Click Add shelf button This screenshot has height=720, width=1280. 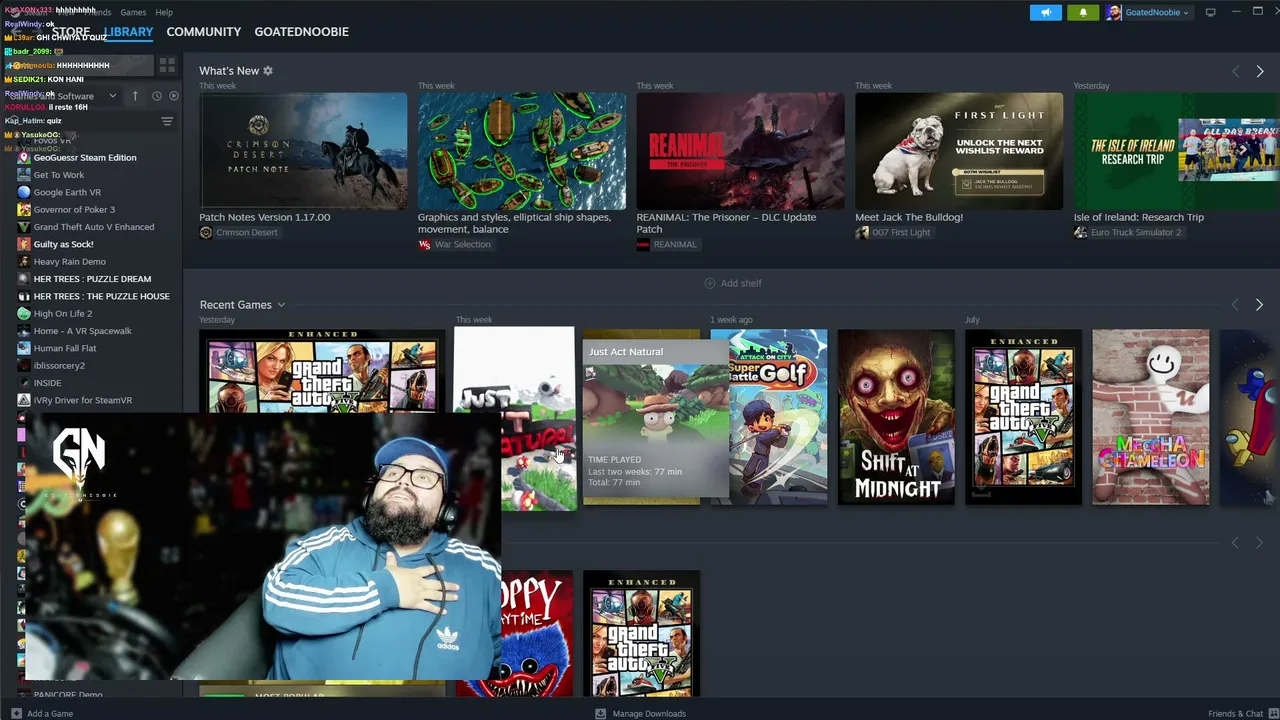tap(733, 283)
